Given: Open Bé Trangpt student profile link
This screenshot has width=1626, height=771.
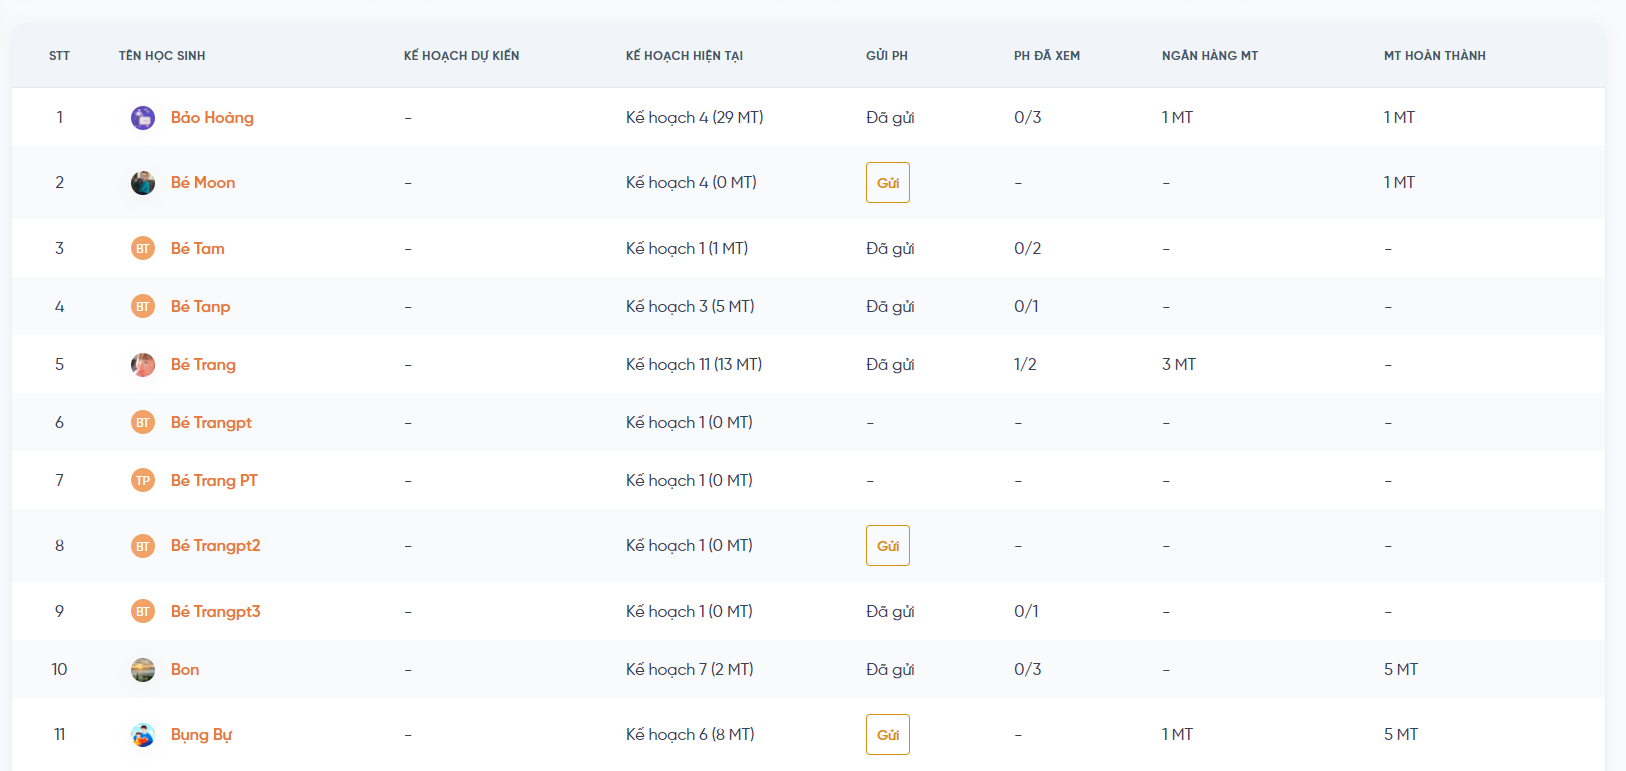Looking at the screenshot, I should coord(211,423).
